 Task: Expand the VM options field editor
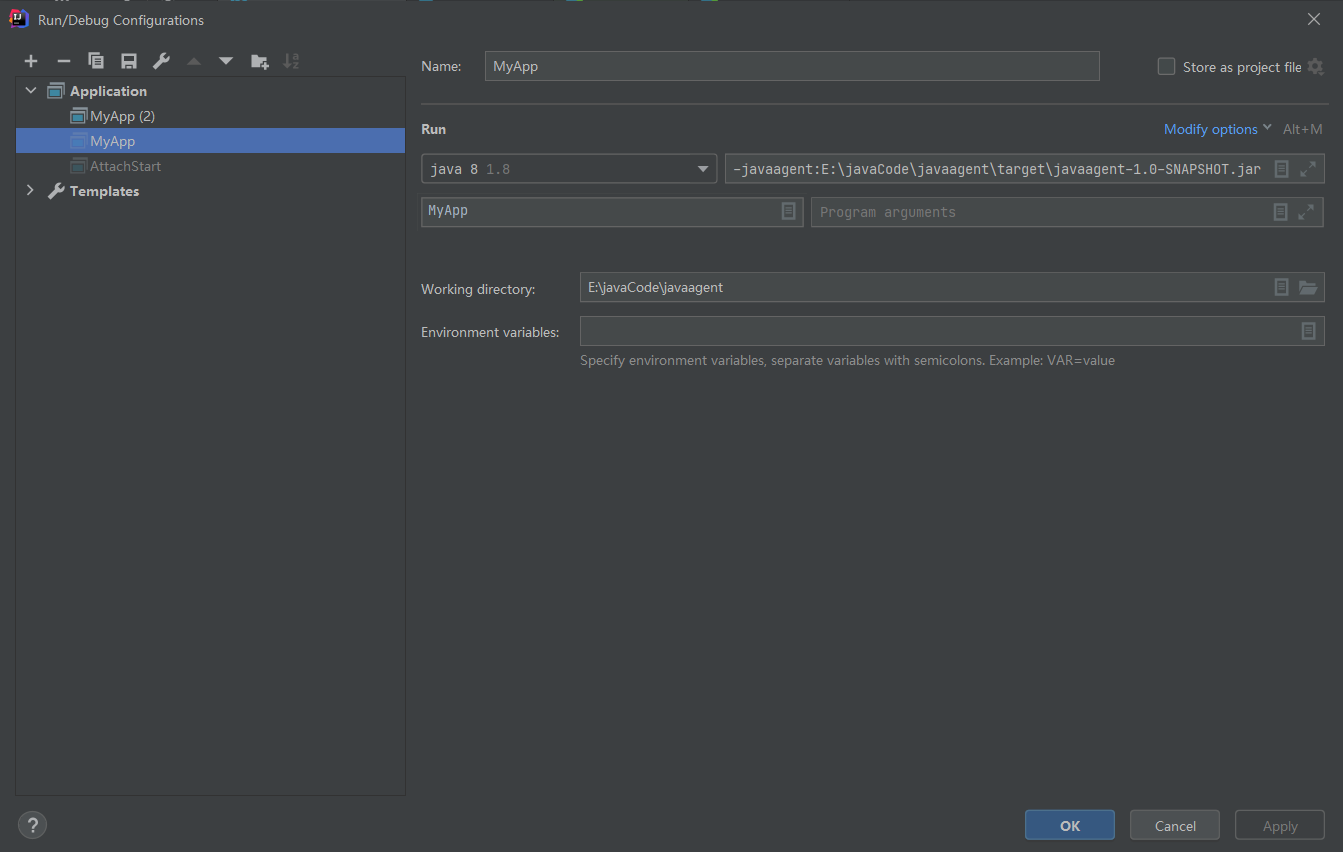(1307, 169)
